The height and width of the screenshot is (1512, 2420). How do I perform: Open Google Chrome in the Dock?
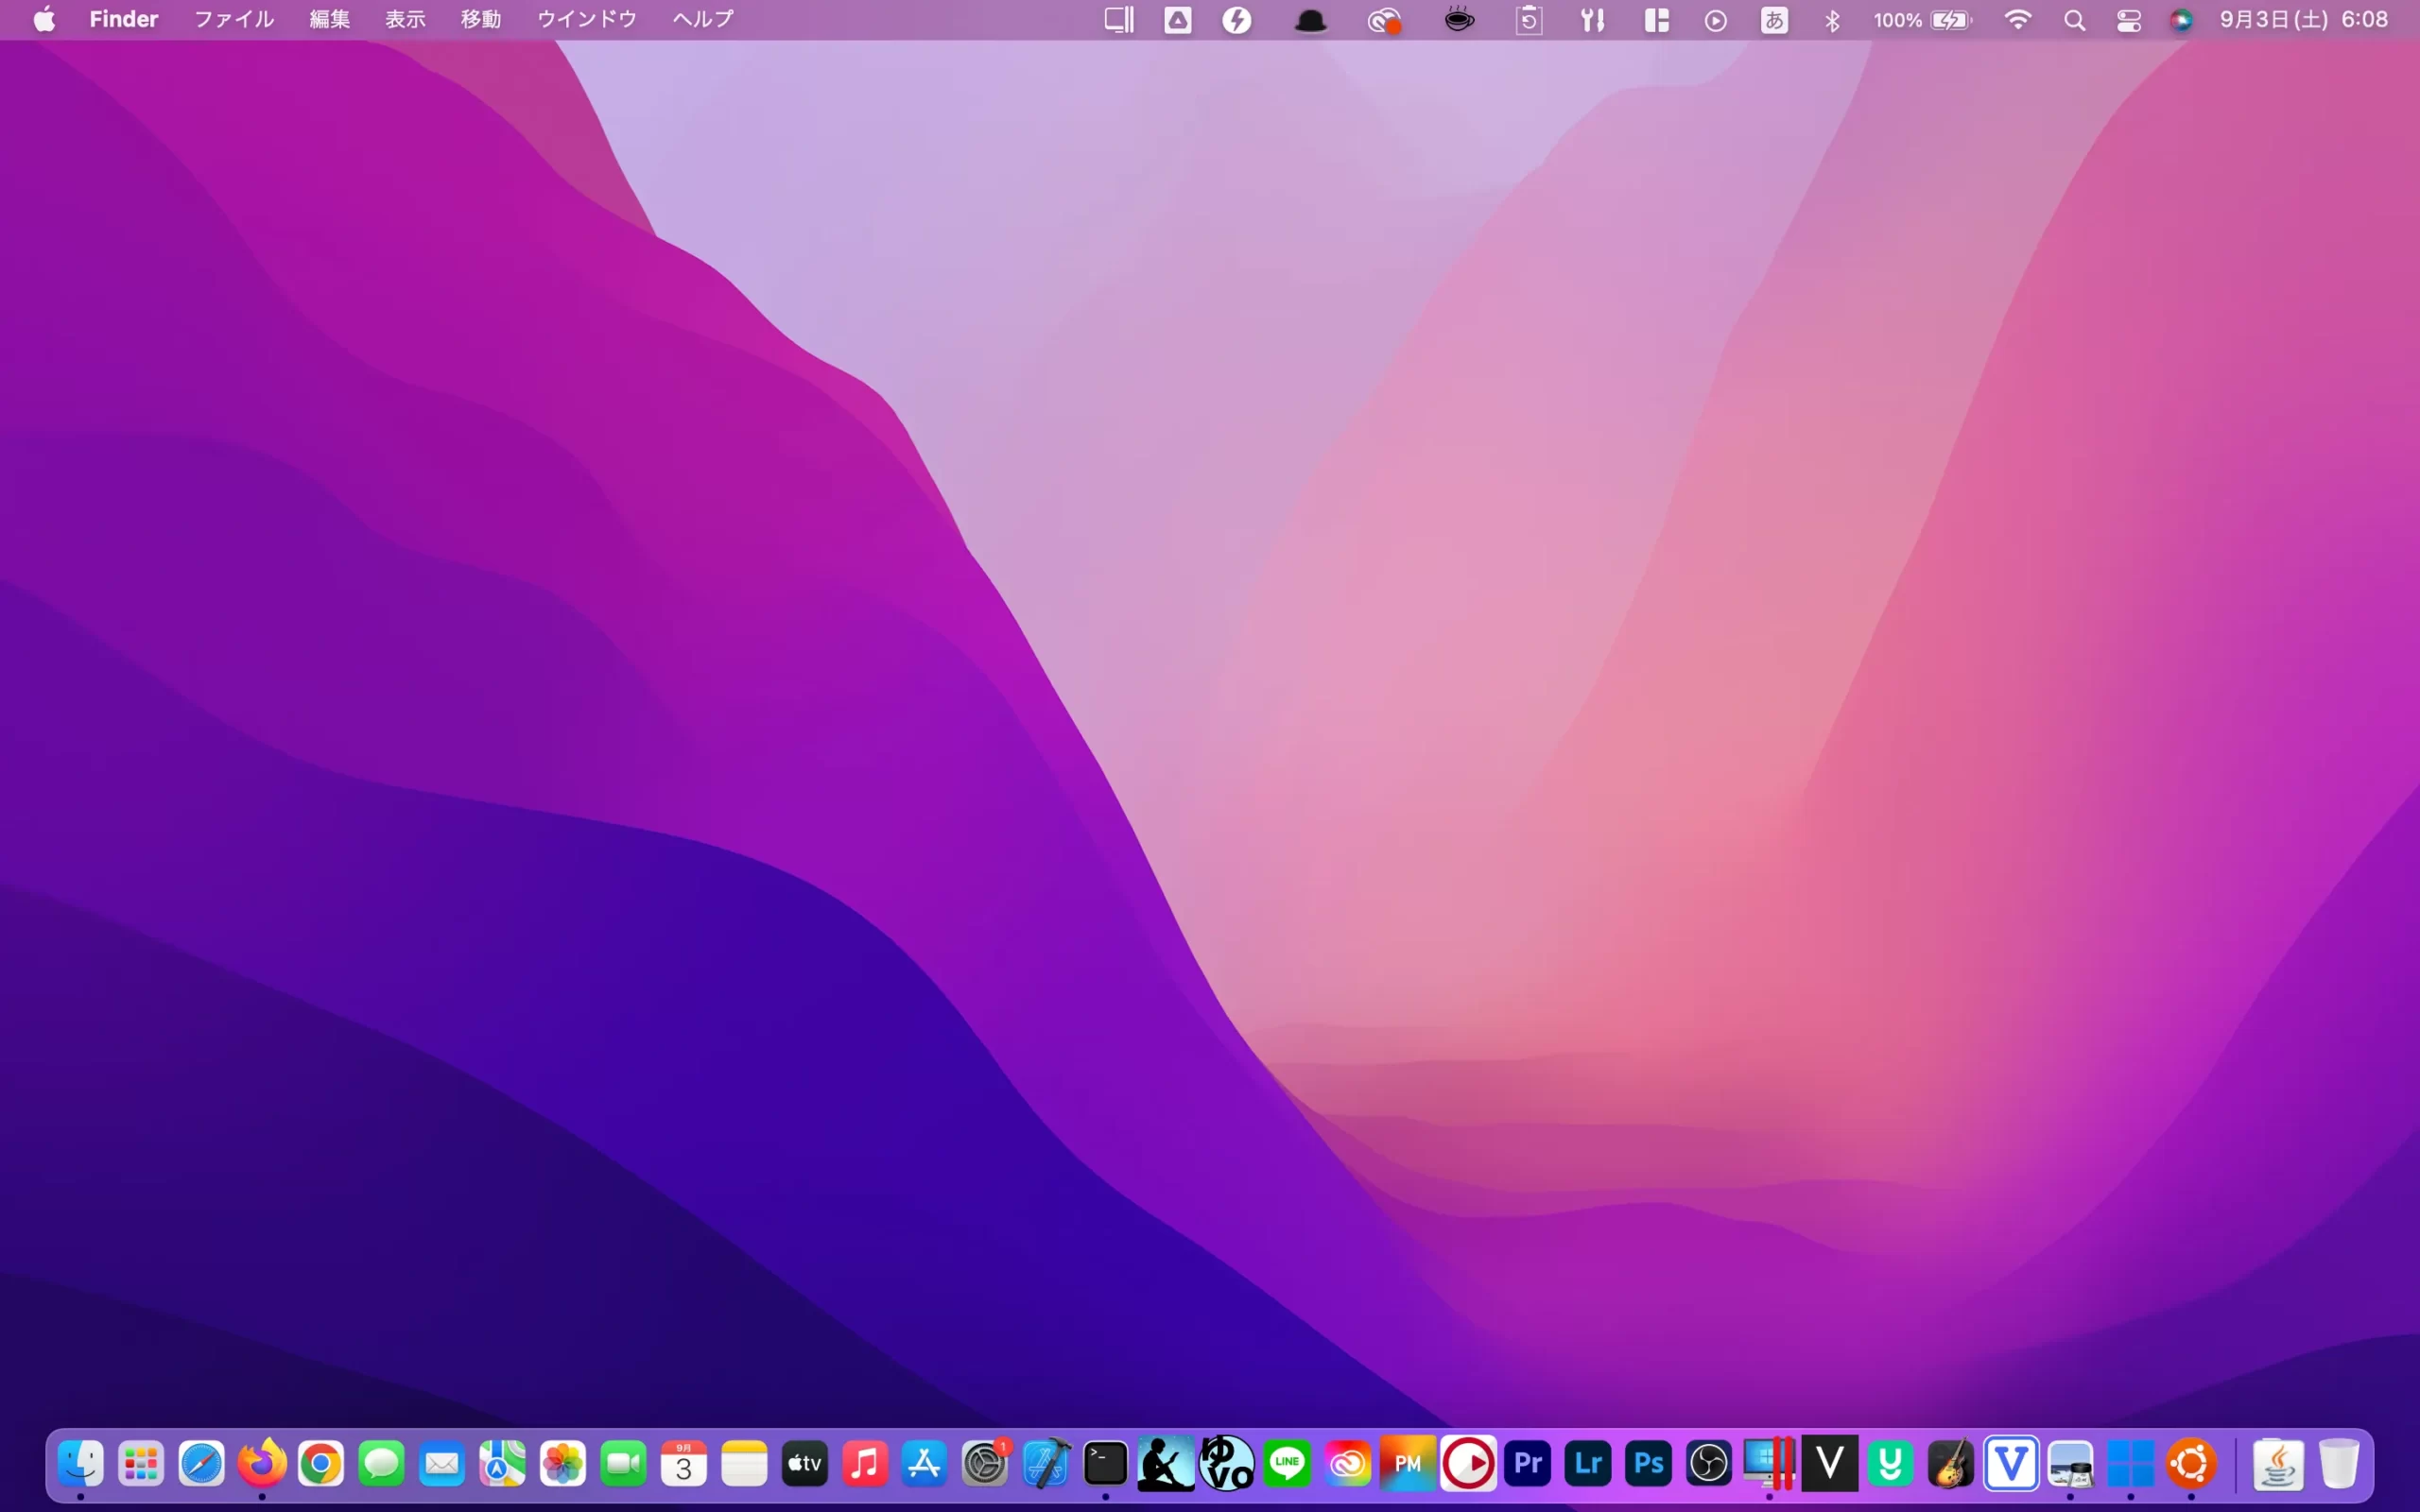point(322,1464)
